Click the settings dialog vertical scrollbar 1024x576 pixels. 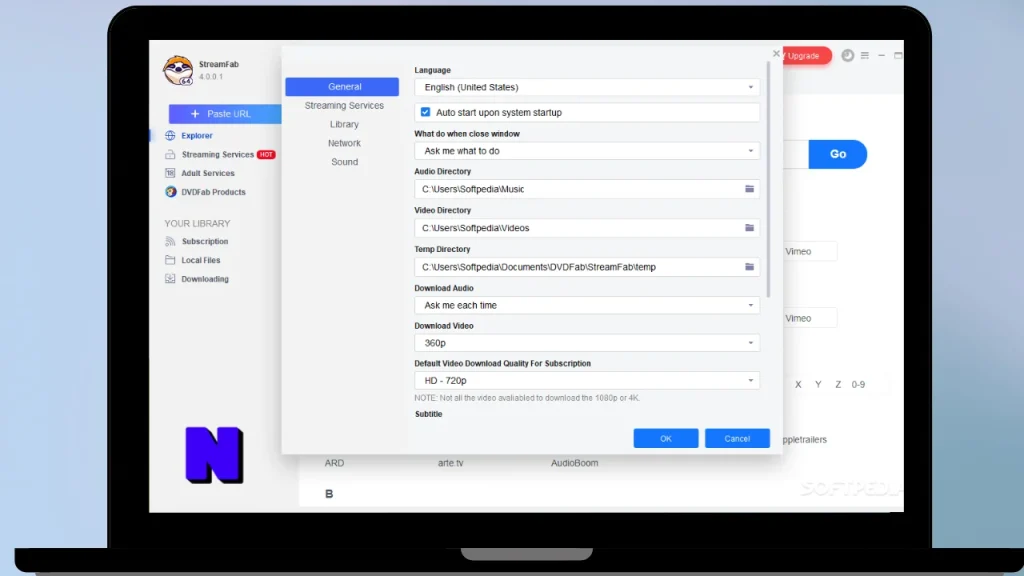(769, 180)
